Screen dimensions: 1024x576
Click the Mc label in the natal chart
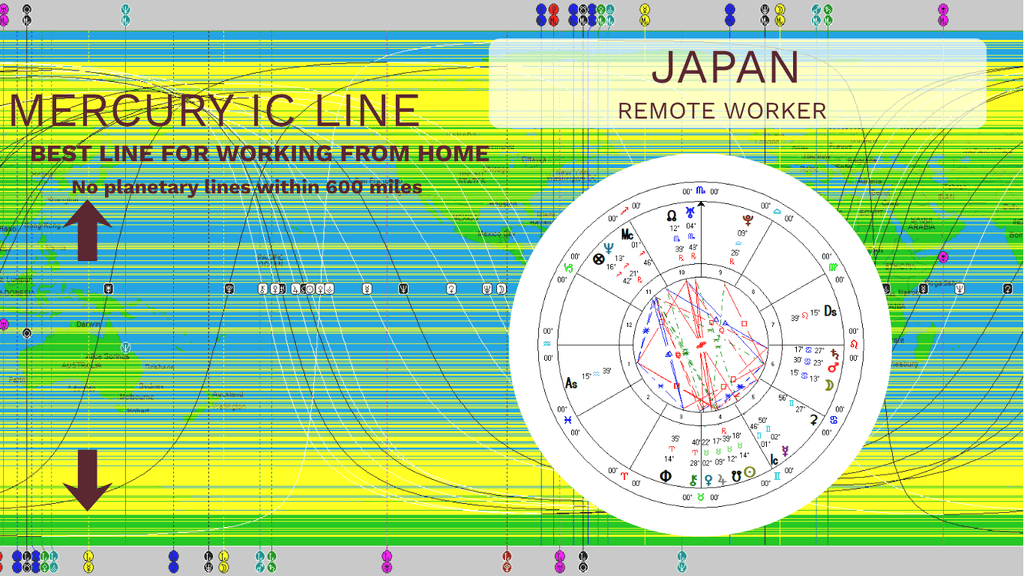click(627, 234)
